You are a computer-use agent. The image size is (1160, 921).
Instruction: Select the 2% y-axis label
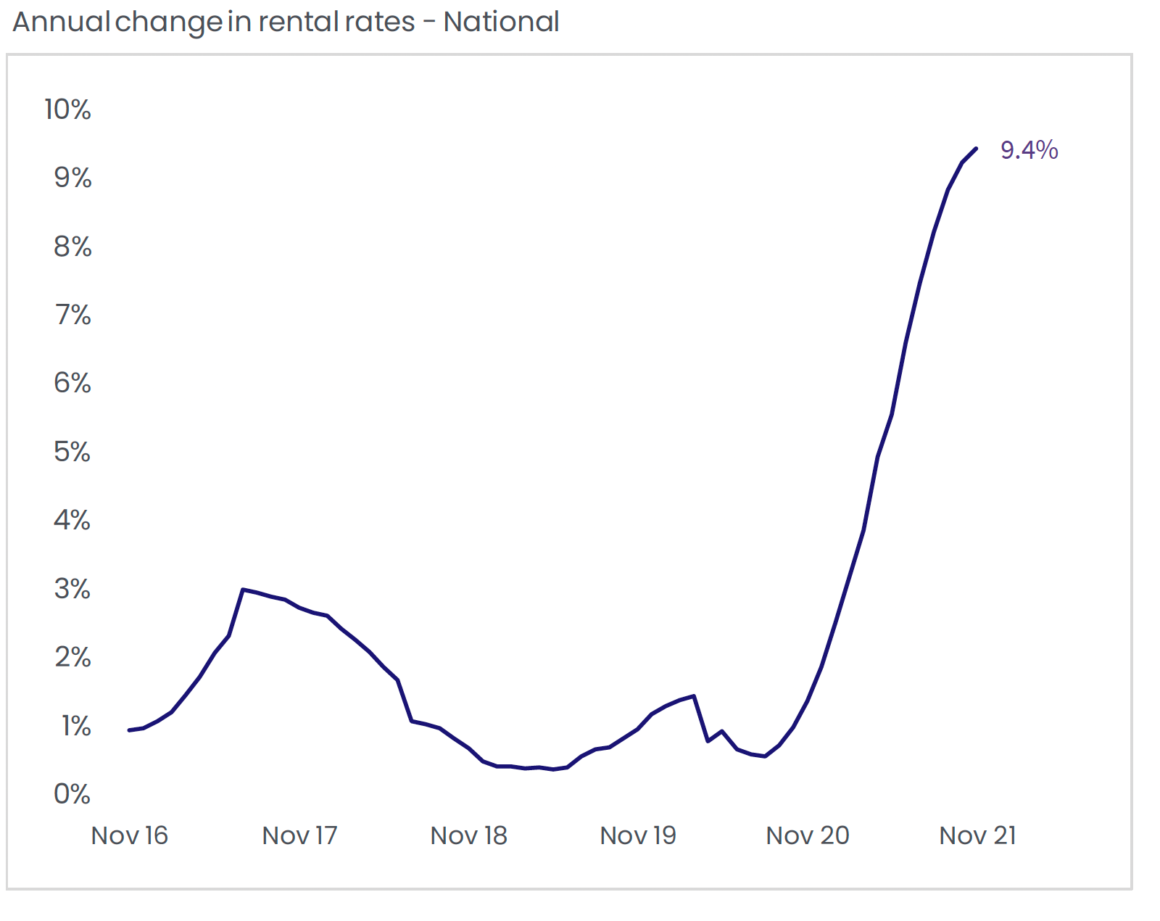pyautogui.click(x=71, y=658)
